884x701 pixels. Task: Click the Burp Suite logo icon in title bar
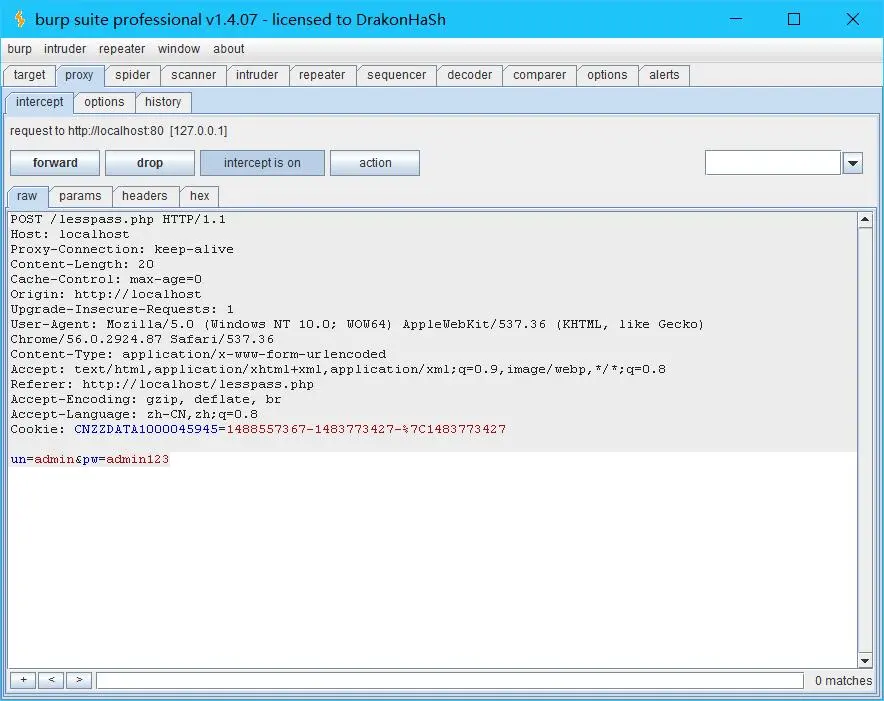pyautogui.click(x=20, y=19)
